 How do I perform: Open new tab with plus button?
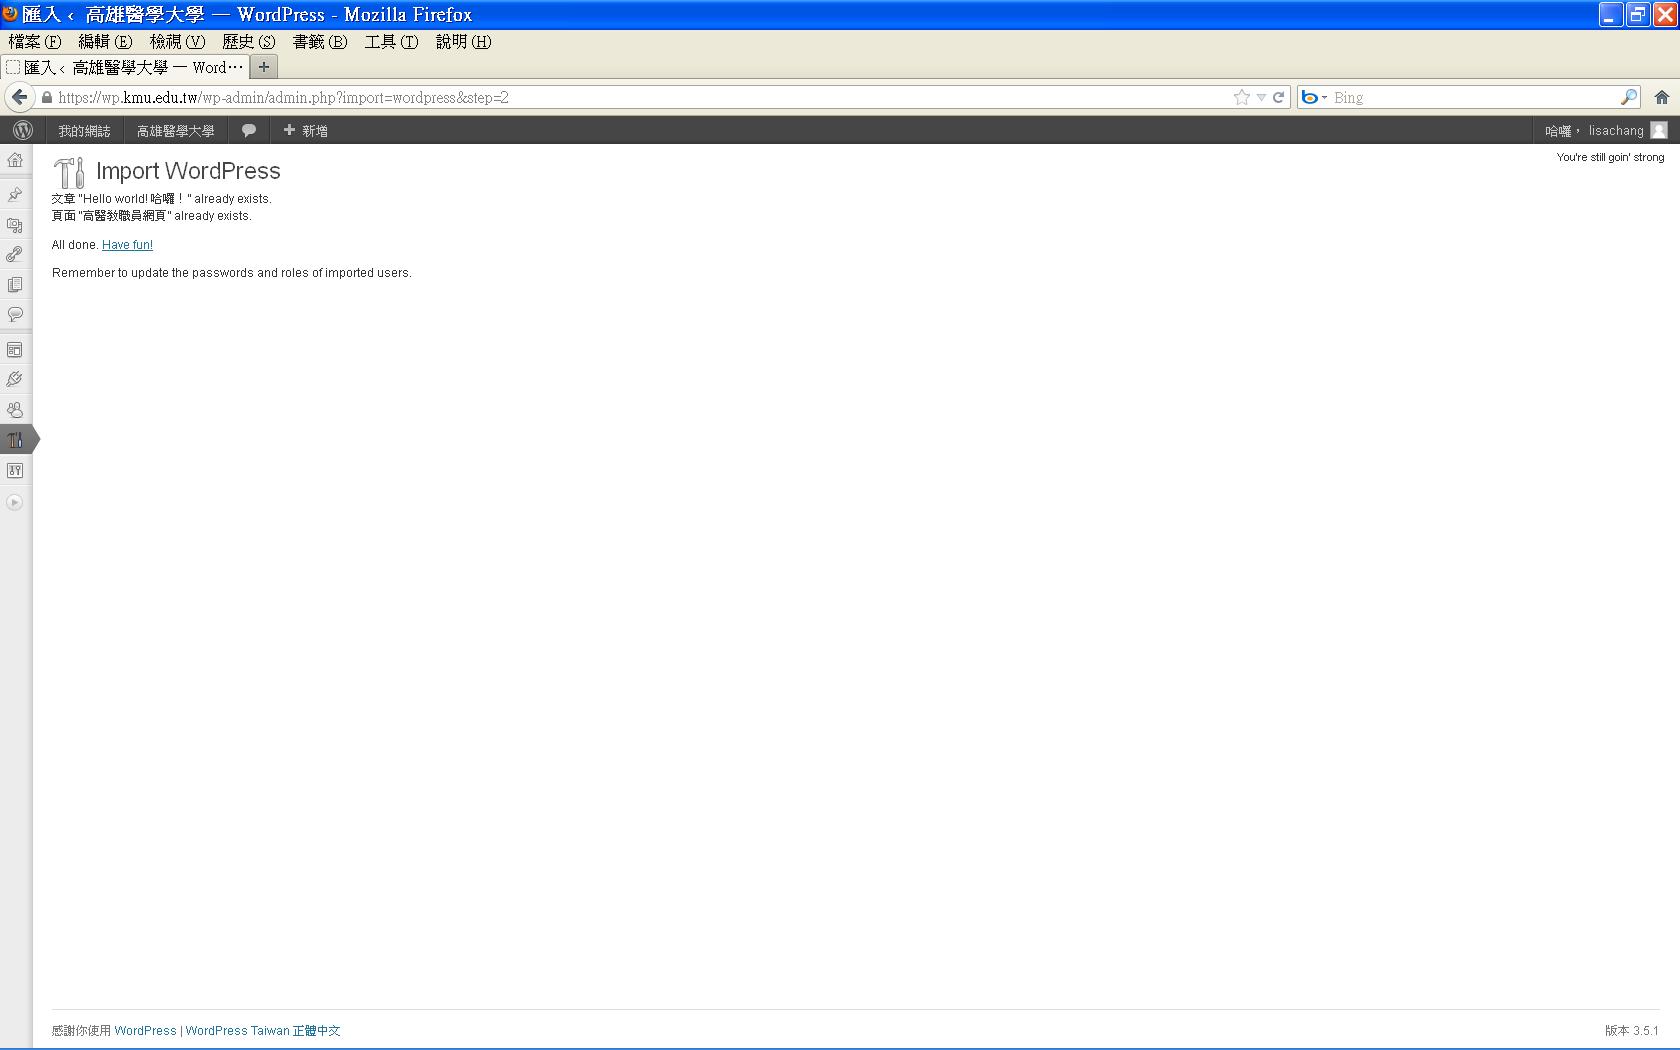click(264, 67)
